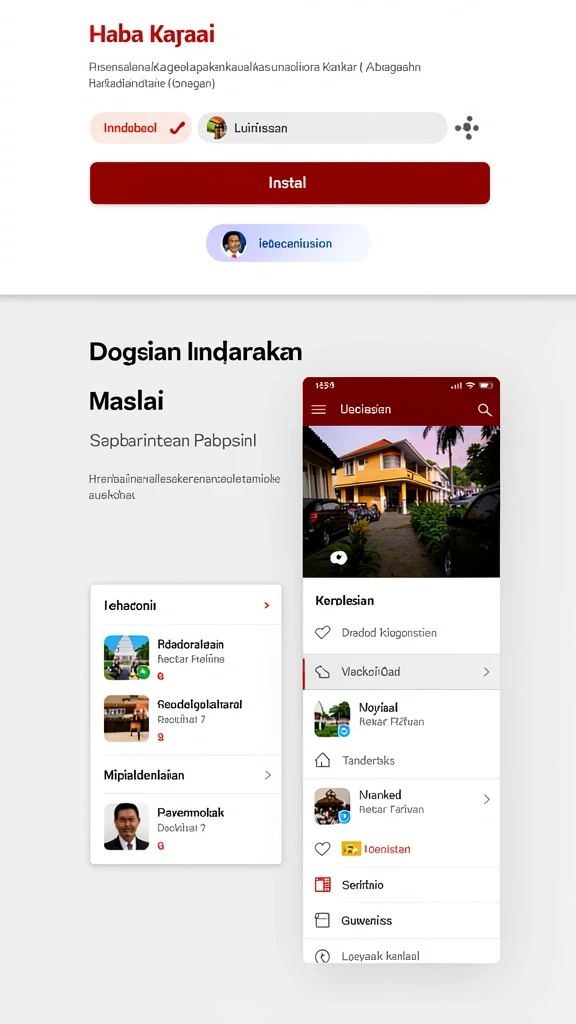Open the Seodelgolahraral thumbnail
The width and height of the screenshot is (576, 1024).
127,718
